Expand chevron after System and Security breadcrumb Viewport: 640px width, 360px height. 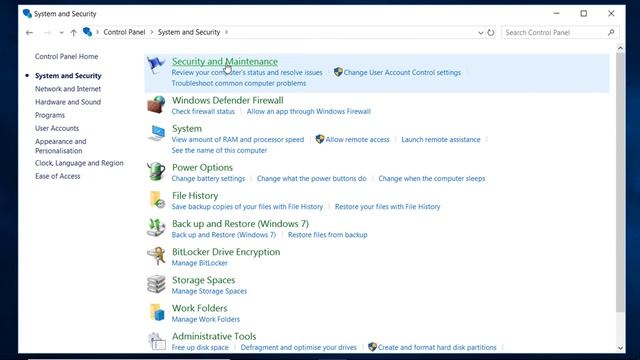click(x=227, y=32)
